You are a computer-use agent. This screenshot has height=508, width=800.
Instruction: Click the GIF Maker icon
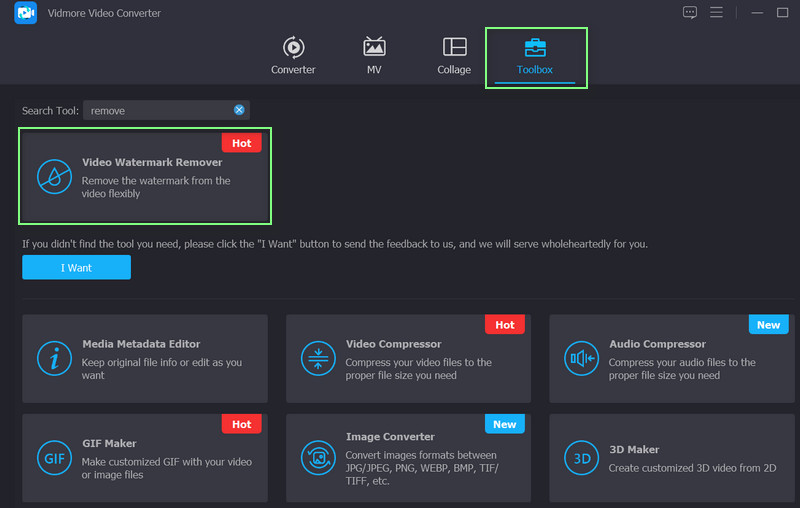54,459
